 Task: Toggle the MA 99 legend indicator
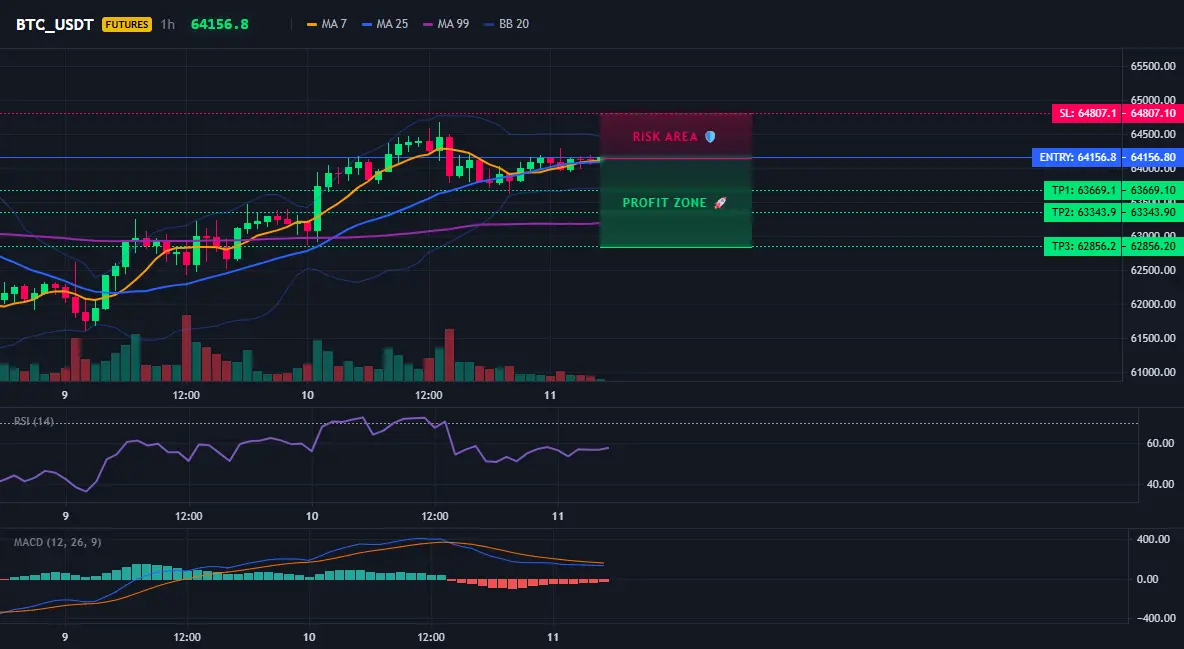coord(446,24)
